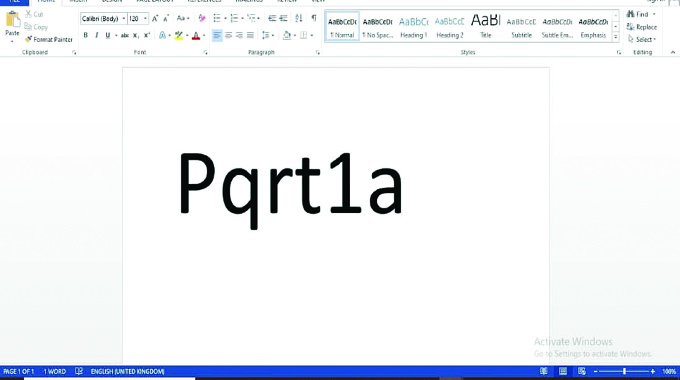
Task: Open the Calibri (Body) font name dropdown
Action: pyautogui.click(x=124, y=19)
